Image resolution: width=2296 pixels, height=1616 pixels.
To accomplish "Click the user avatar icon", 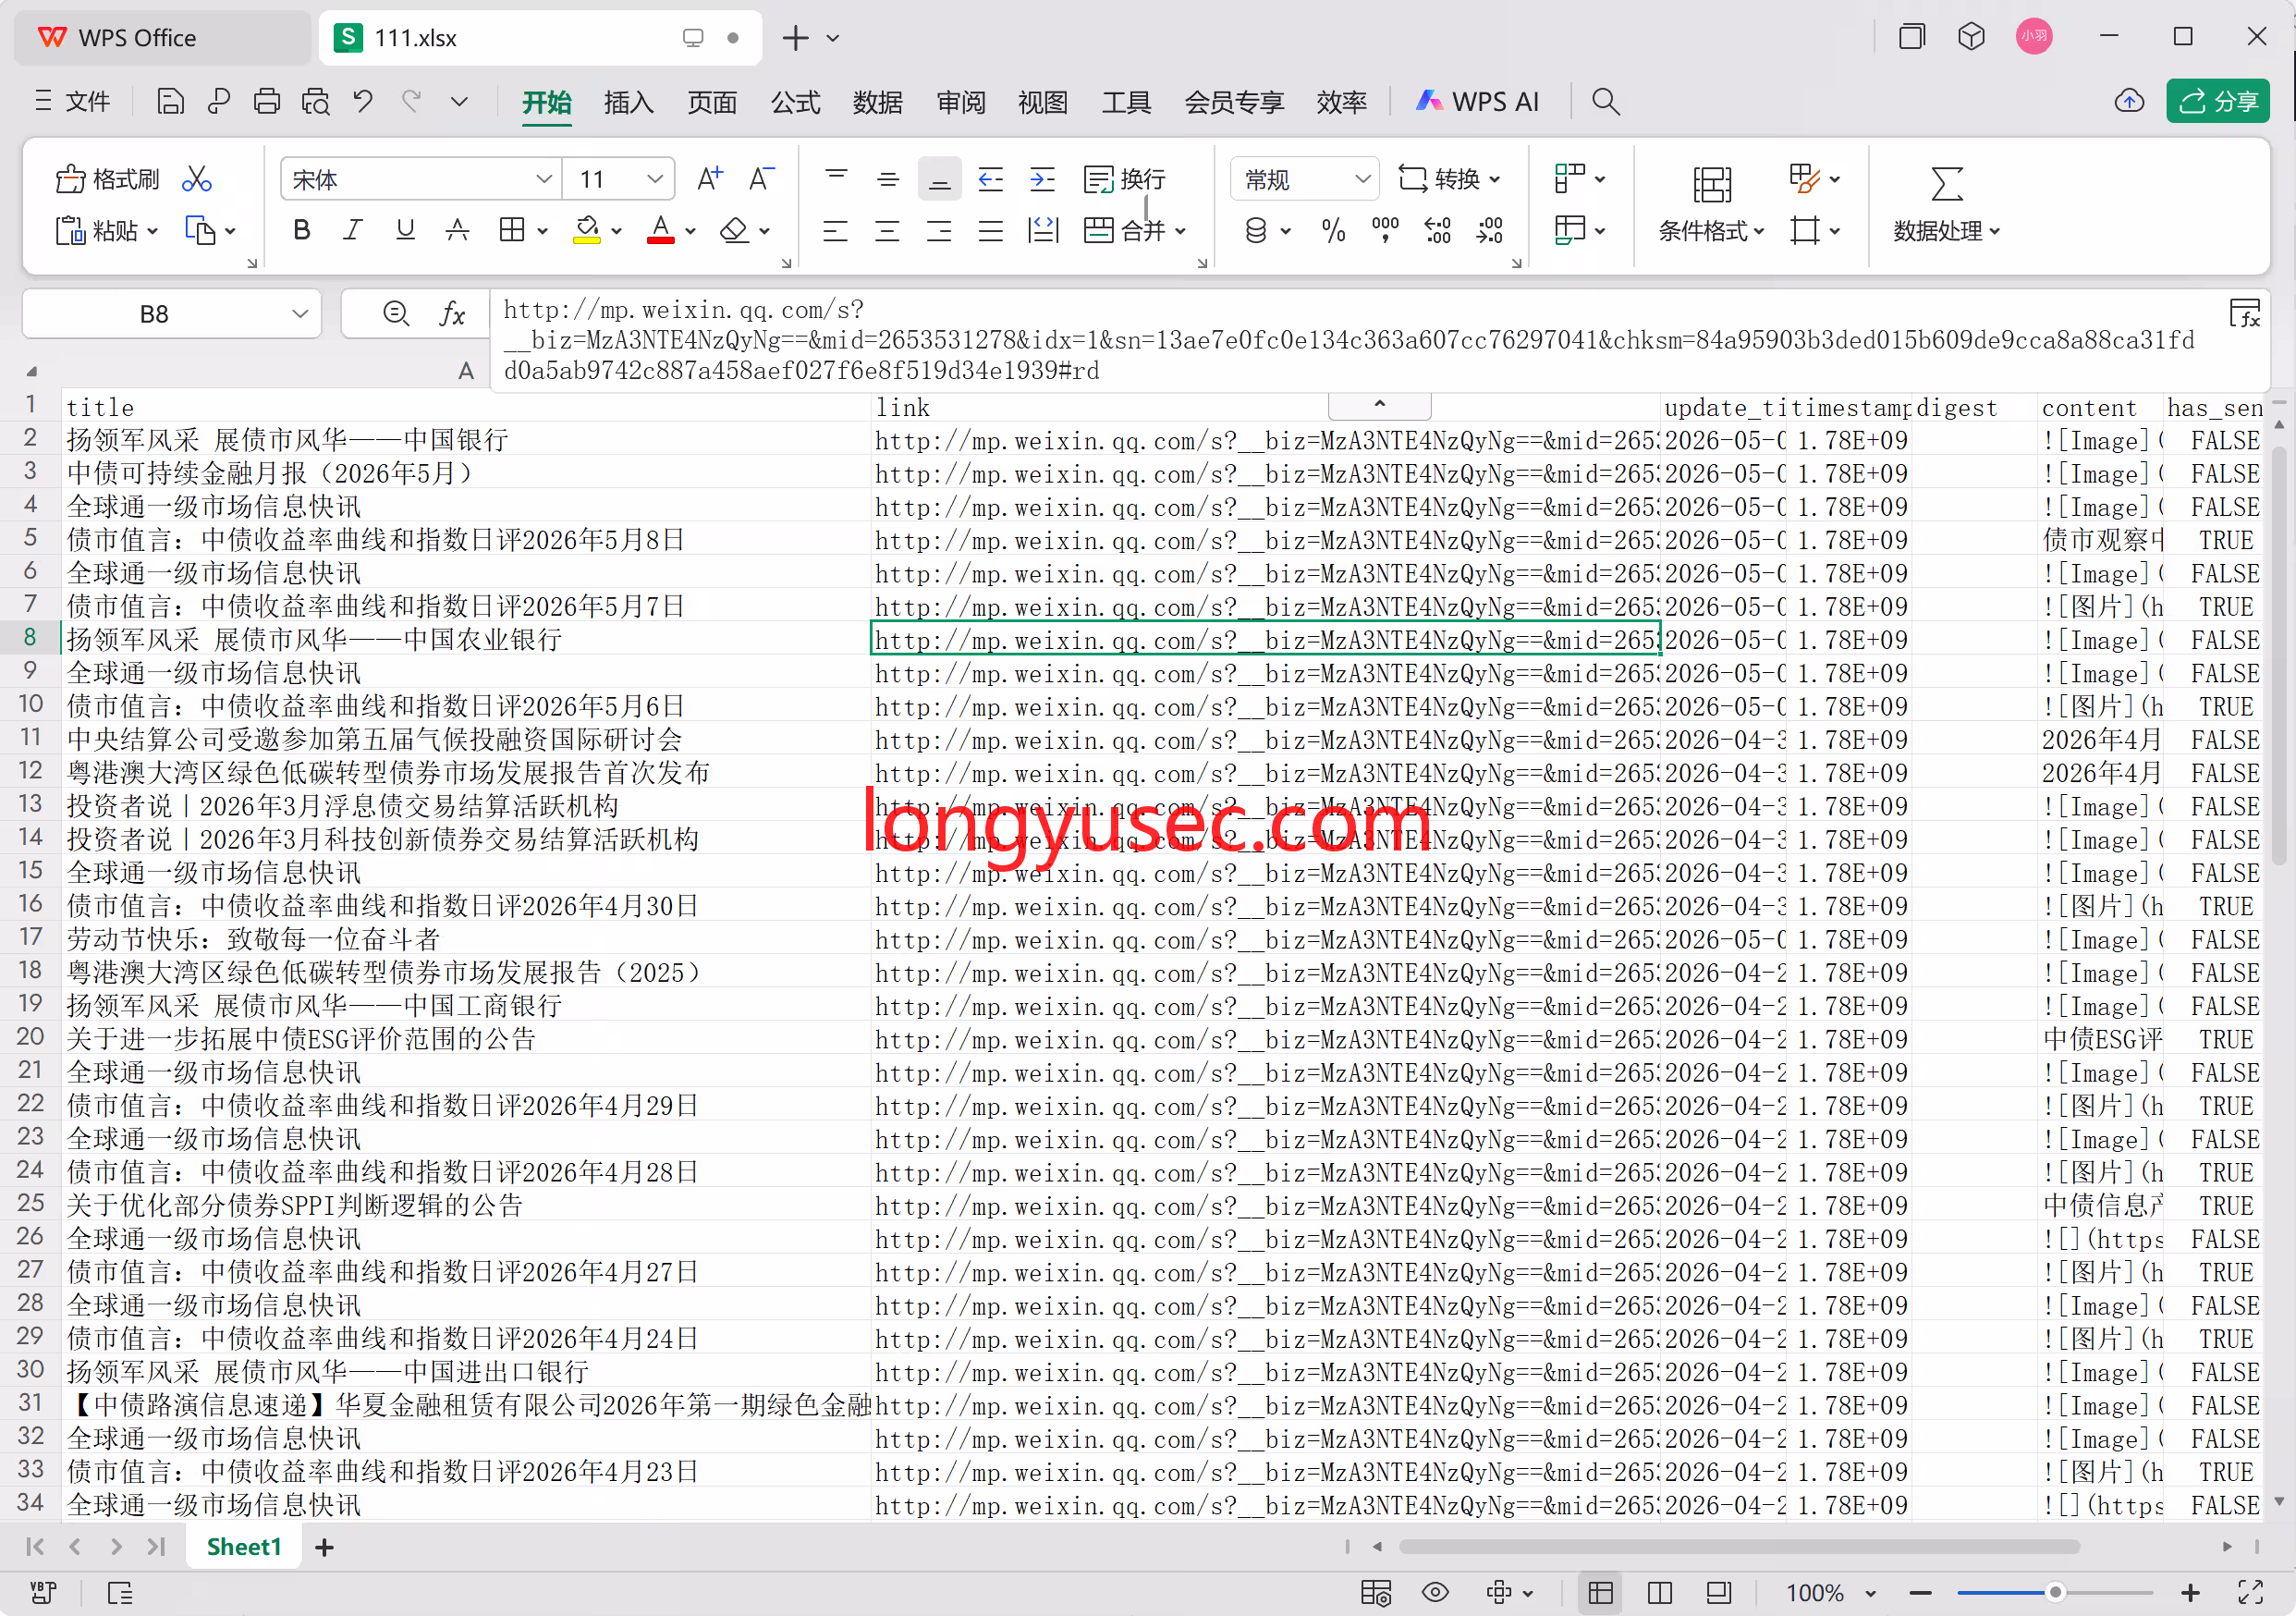I will [x=2033, y=37].
